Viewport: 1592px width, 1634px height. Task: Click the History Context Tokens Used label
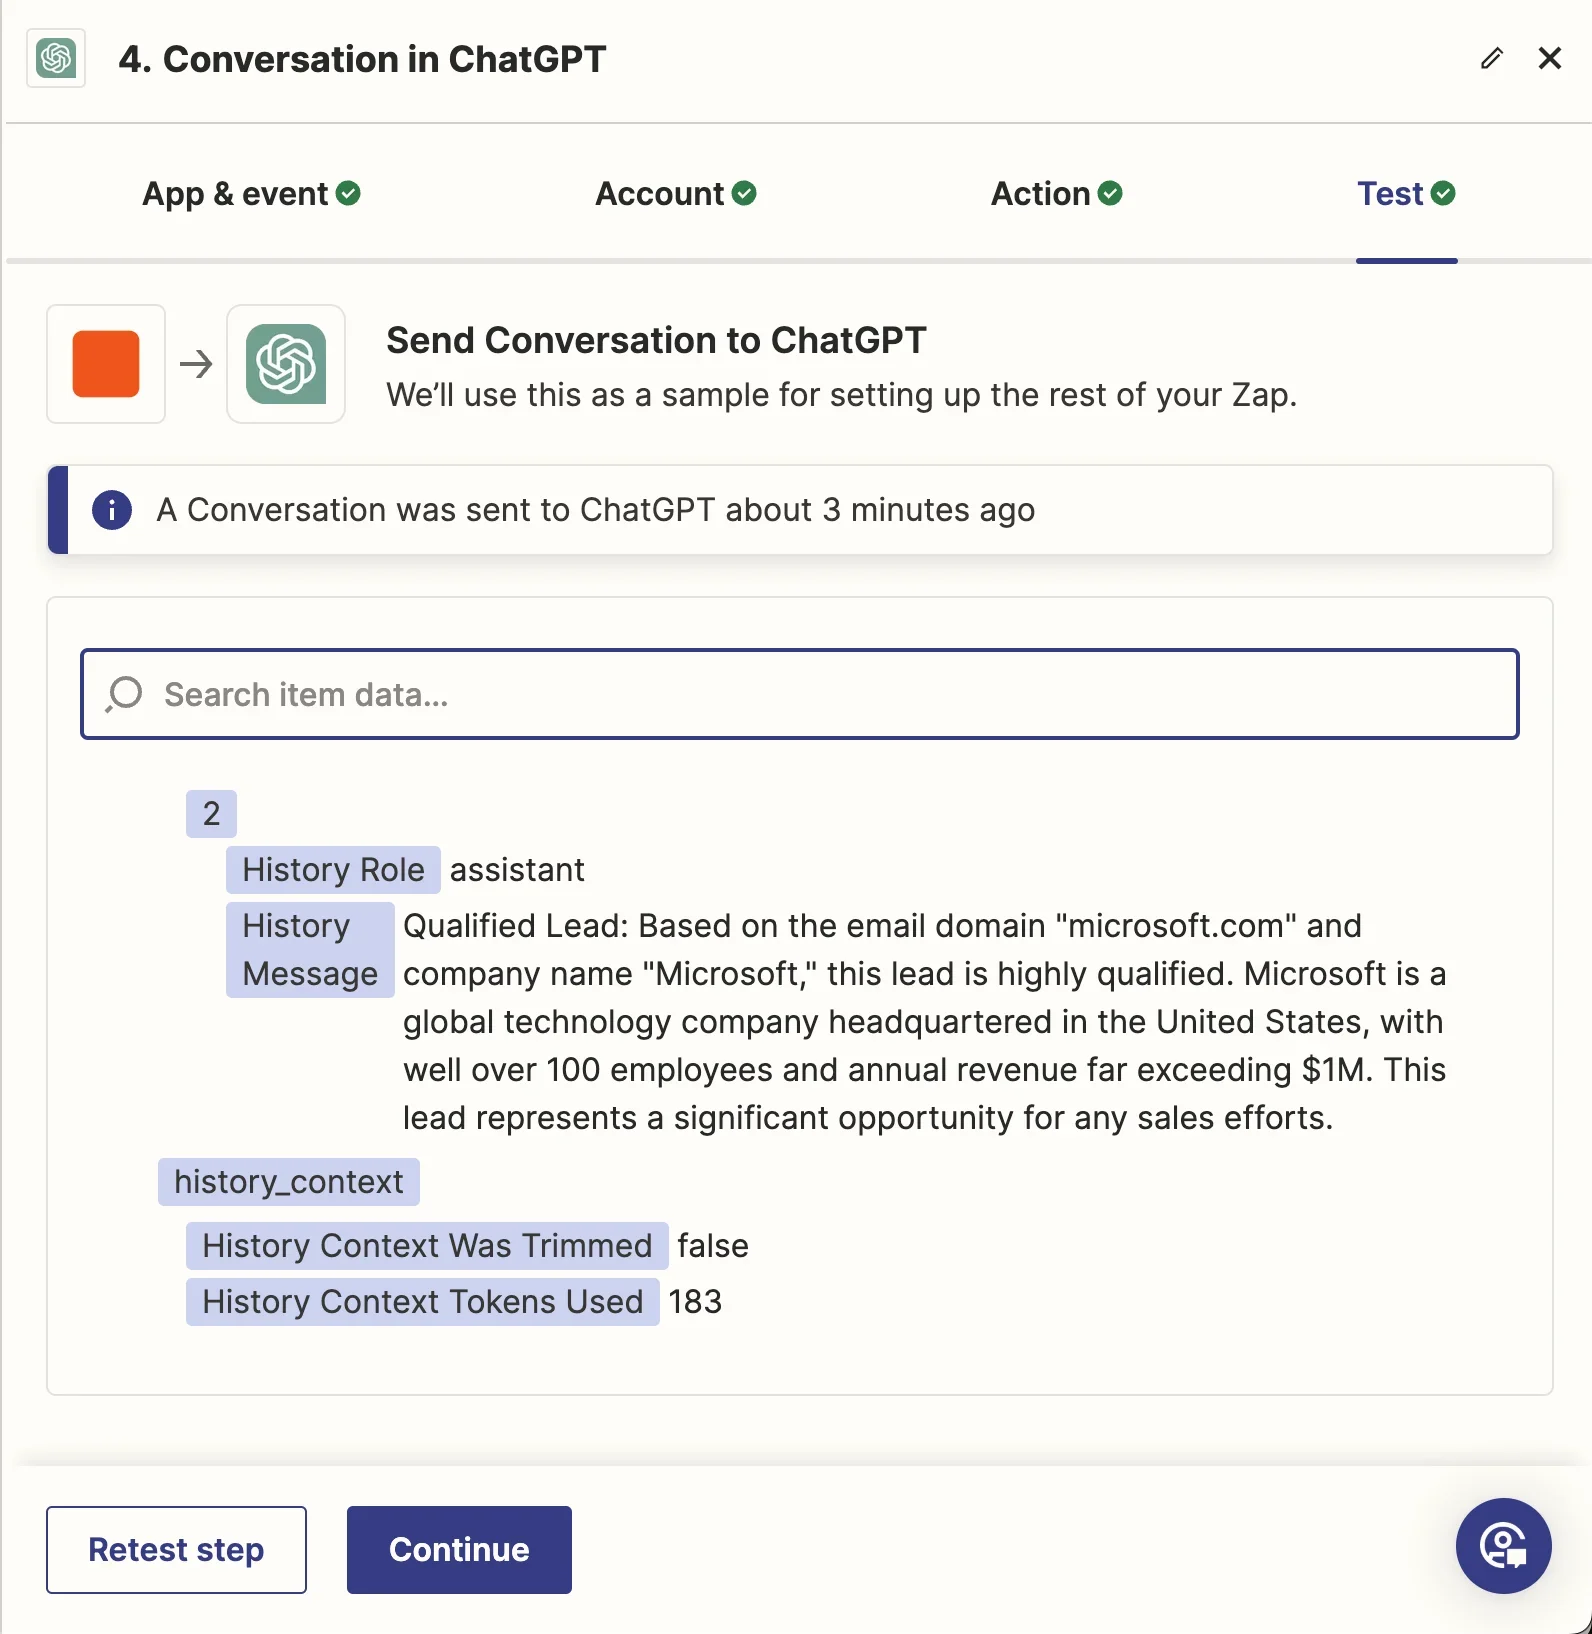[x=423, y=1302]
